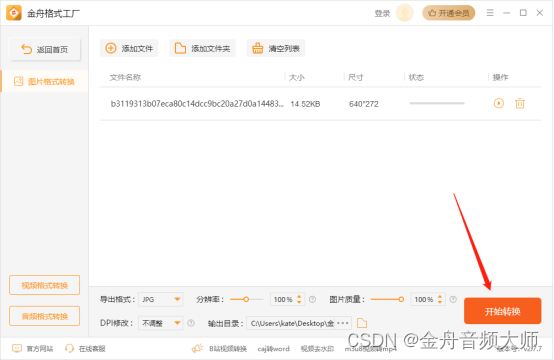This screenshot has height=360, width=554.
Task: Click the 输出目录 path field
Action: (x=291, y=323)
